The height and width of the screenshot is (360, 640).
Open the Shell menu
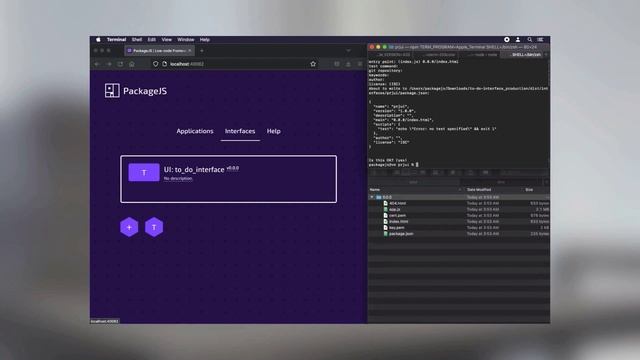[x=137, y=40]
